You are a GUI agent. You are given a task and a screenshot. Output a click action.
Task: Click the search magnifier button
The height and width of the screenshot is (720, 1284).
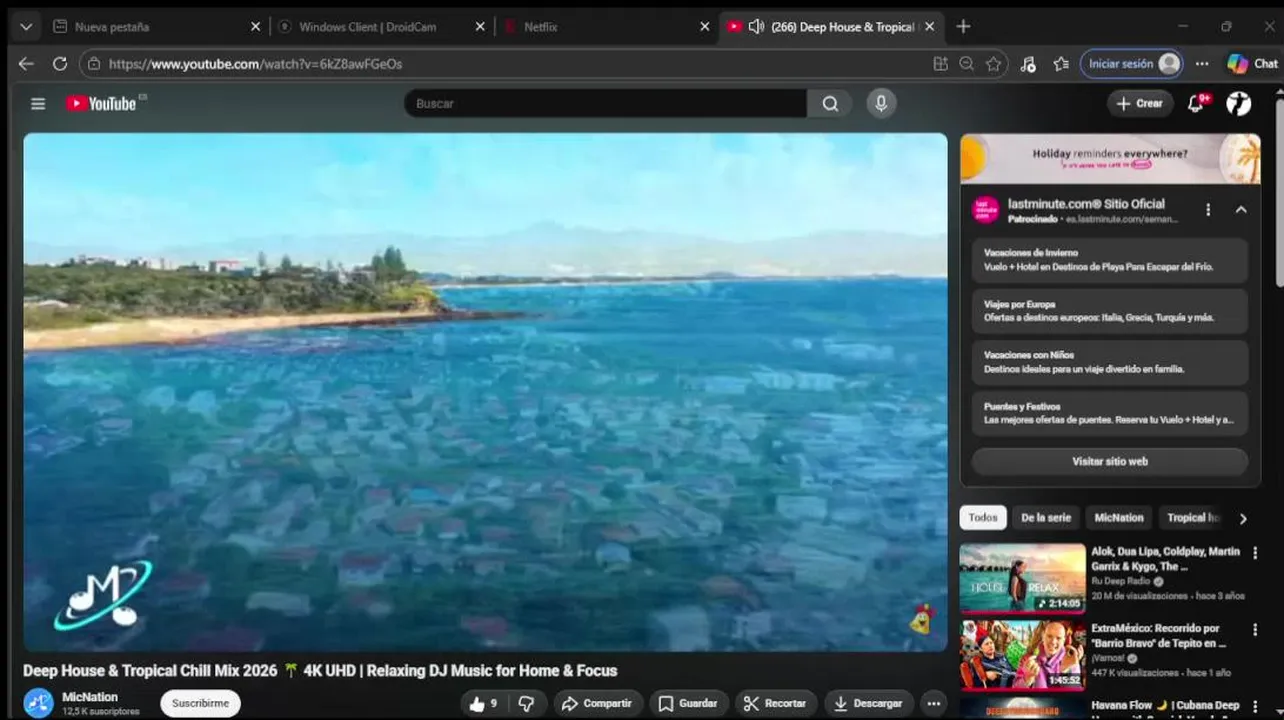(x=830, y=104)
